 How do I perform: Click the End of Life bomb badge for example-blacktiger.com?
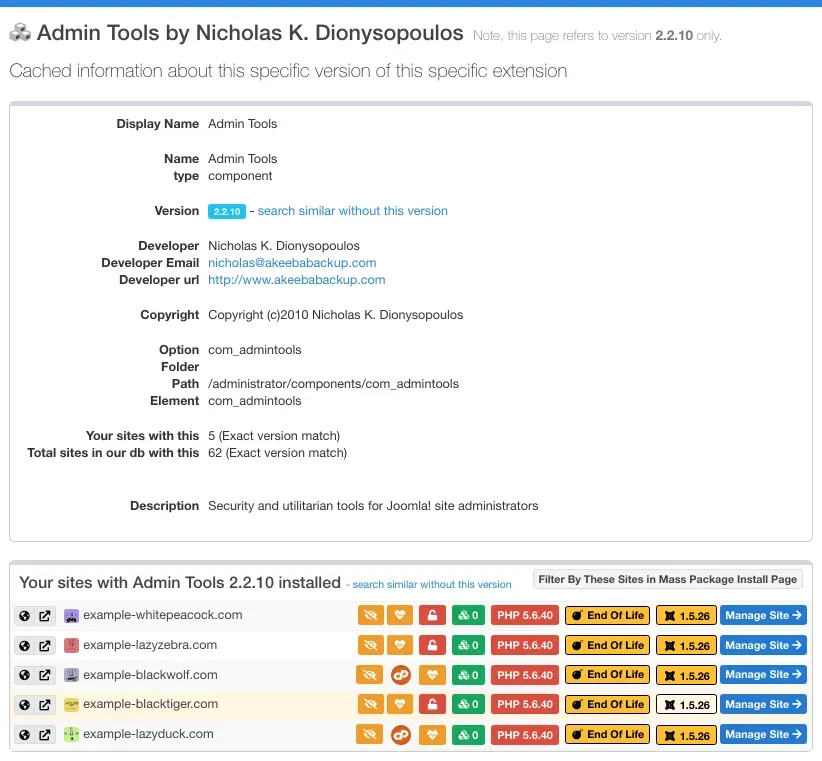(607, 704)
